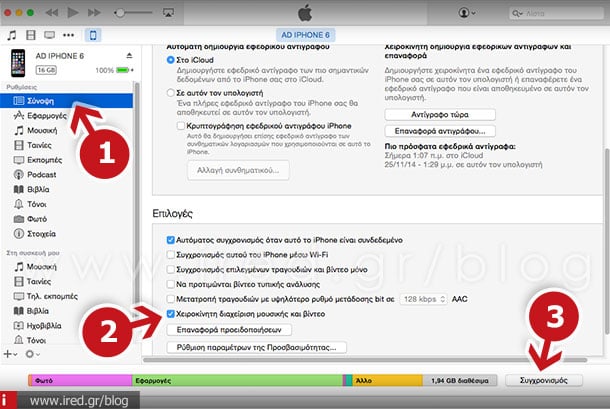This screenshot has height=409, width=610.
Task: Select the iPhone device icon button
Action: (93, 35)
